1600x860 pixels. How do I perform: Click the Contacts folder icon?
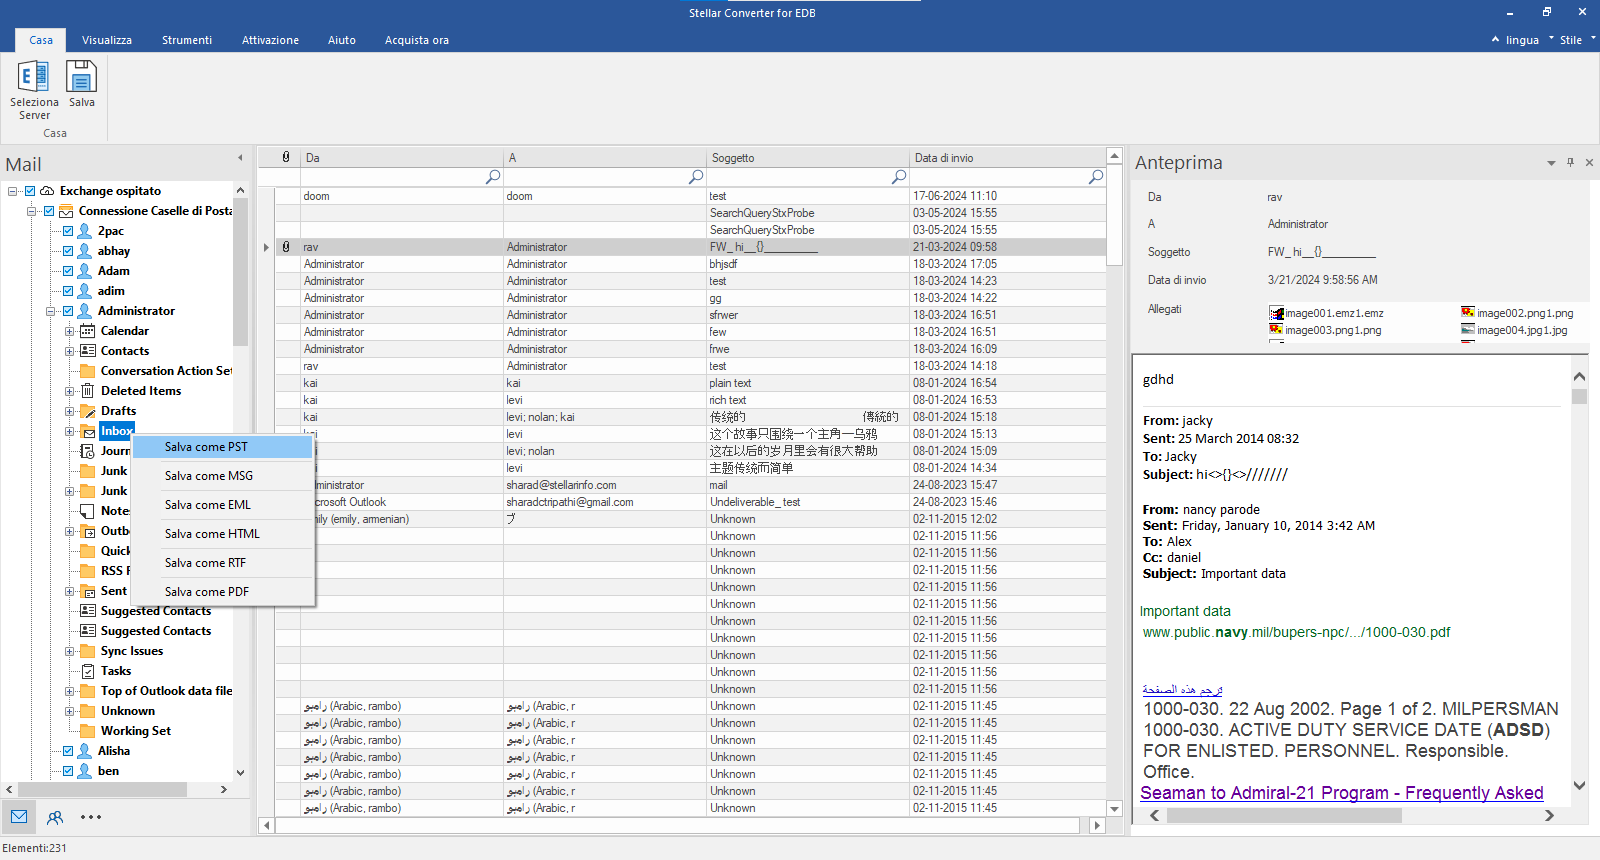pyautogui.click(x=88, y=351)
